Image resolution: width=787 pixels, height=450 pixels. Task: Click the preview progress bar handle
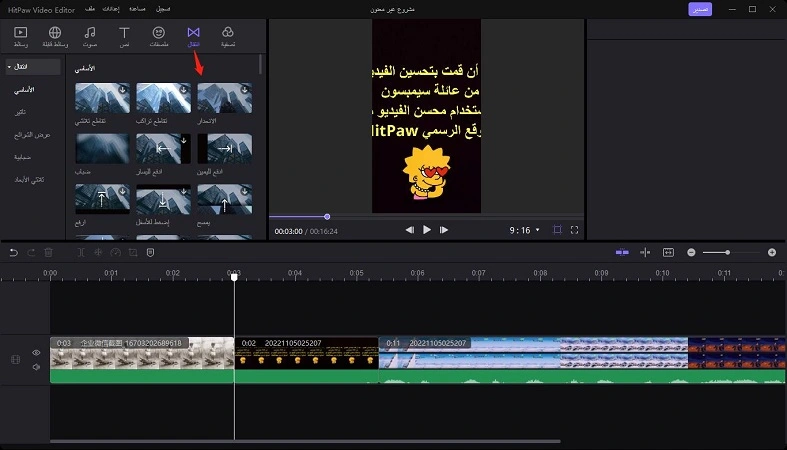tap(327, 217)
